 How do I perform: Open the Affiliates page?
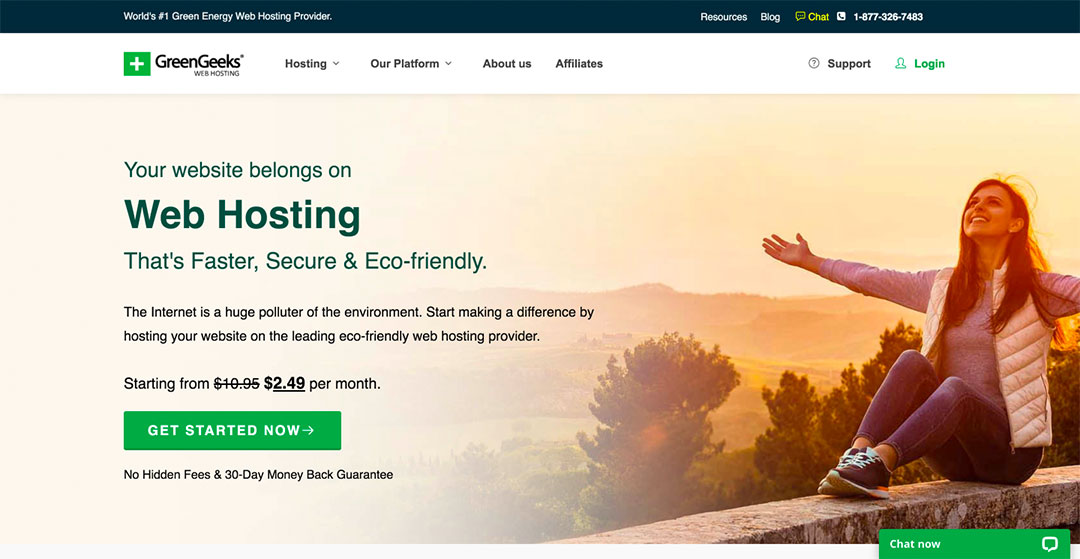point(579,63)
